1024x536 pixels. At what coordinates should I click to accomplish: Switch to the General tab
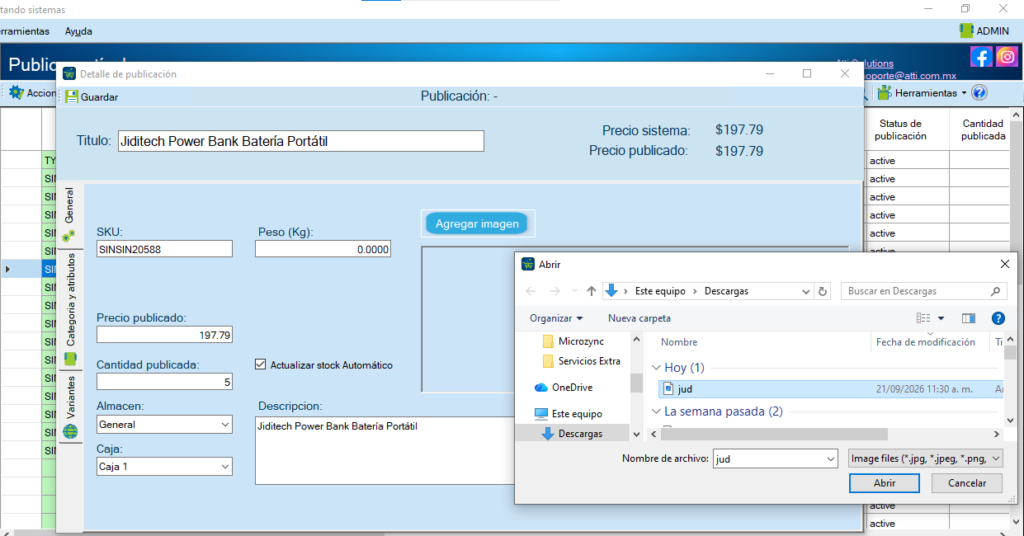(x=69, y=215)
